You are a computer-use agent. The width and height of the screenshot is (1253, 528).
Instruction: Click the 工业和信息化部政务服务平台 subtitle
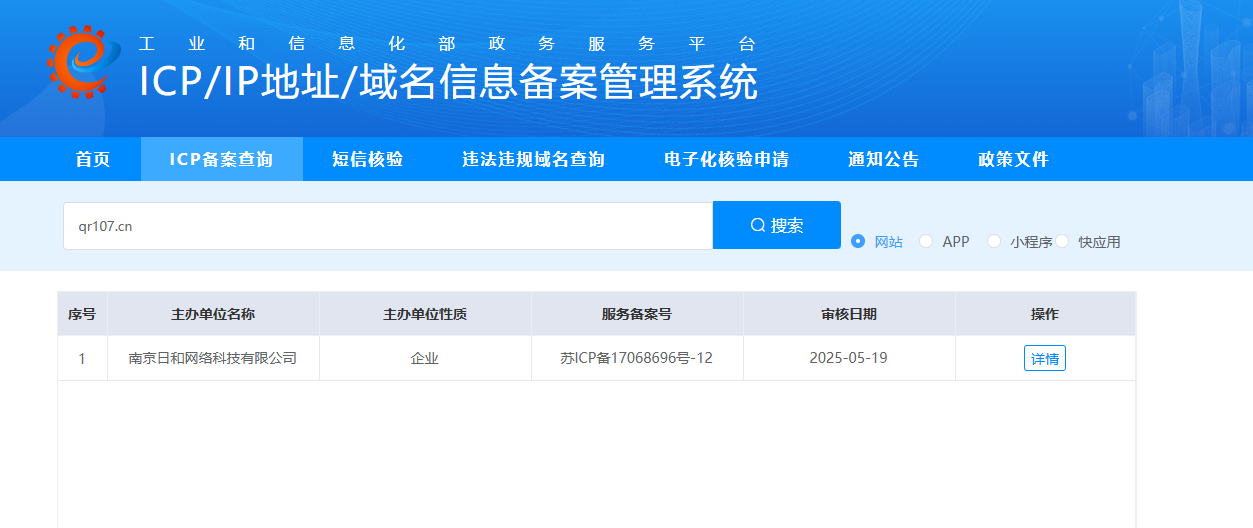tap(448, 44)
